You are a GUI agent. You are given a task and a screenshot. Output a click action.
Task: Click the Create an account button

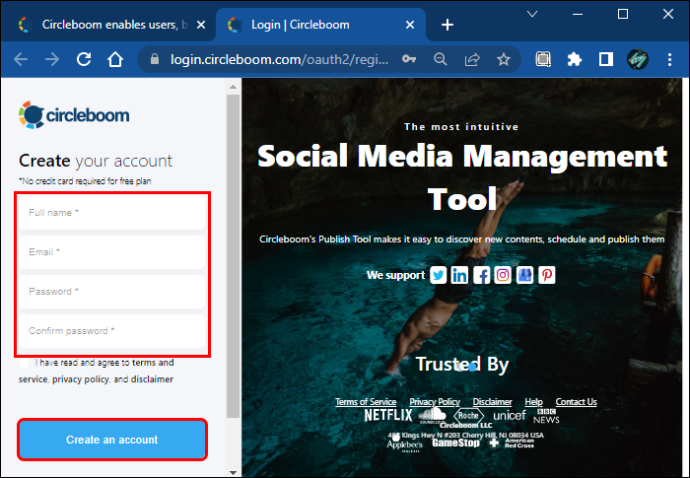[x=112, y=440]
